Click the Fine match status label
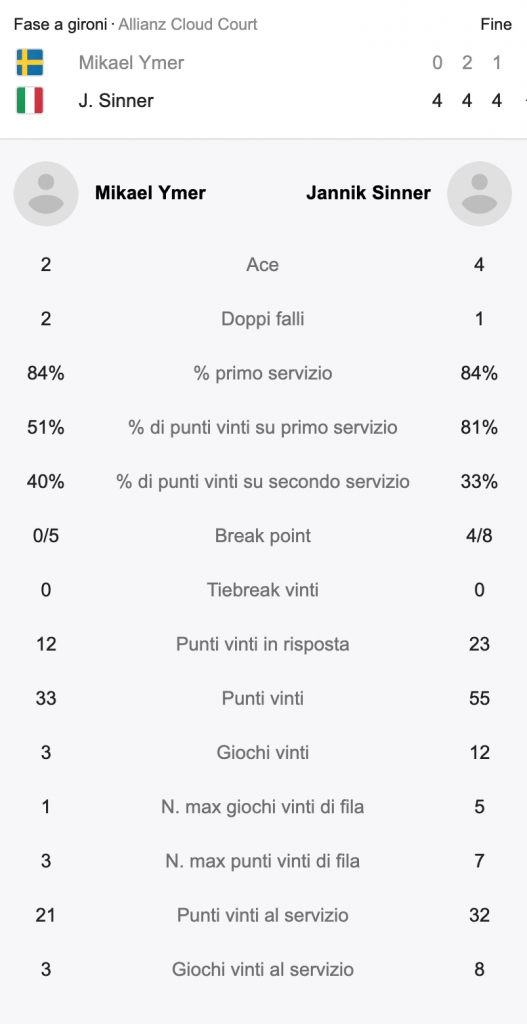The width and height of the screenshot is (527, 1024). [496, 25]
